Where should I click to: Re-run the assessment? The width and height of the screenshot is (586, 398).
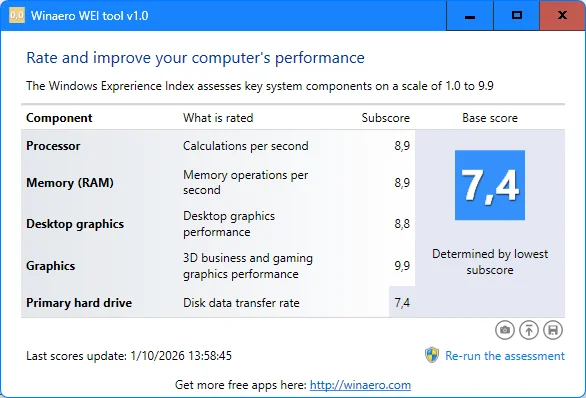pos(505,356)
